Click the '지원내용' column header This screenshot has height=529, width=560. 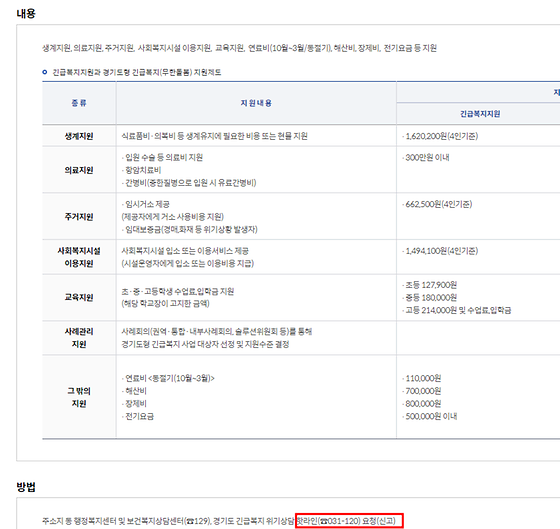(x=256, y=103)
